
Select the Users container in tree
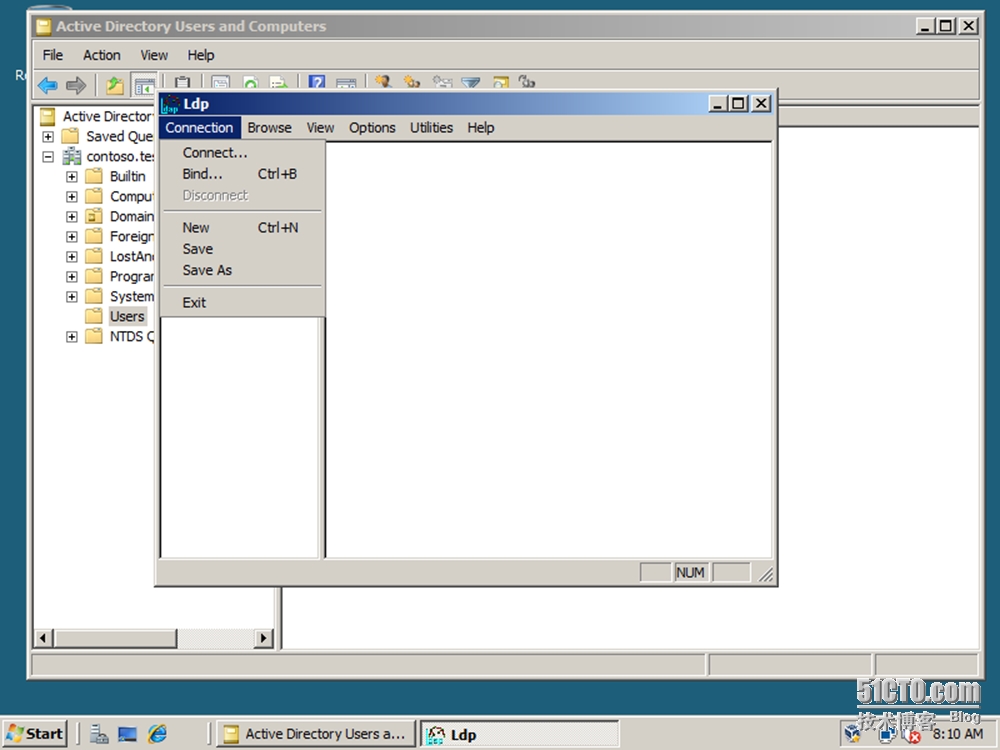pyautogui.click(x=127, y=316)
